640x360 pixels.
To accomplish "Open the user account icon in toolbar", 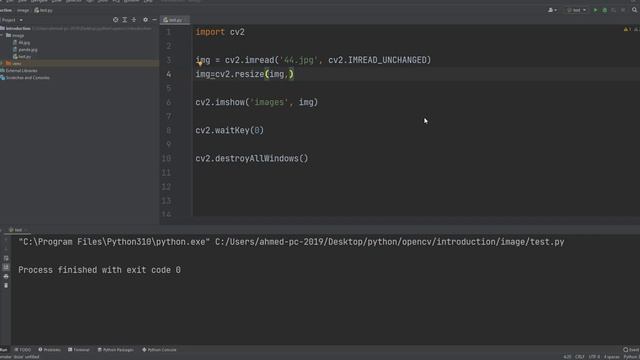I will pyautogui.click(x=552, y=10).
